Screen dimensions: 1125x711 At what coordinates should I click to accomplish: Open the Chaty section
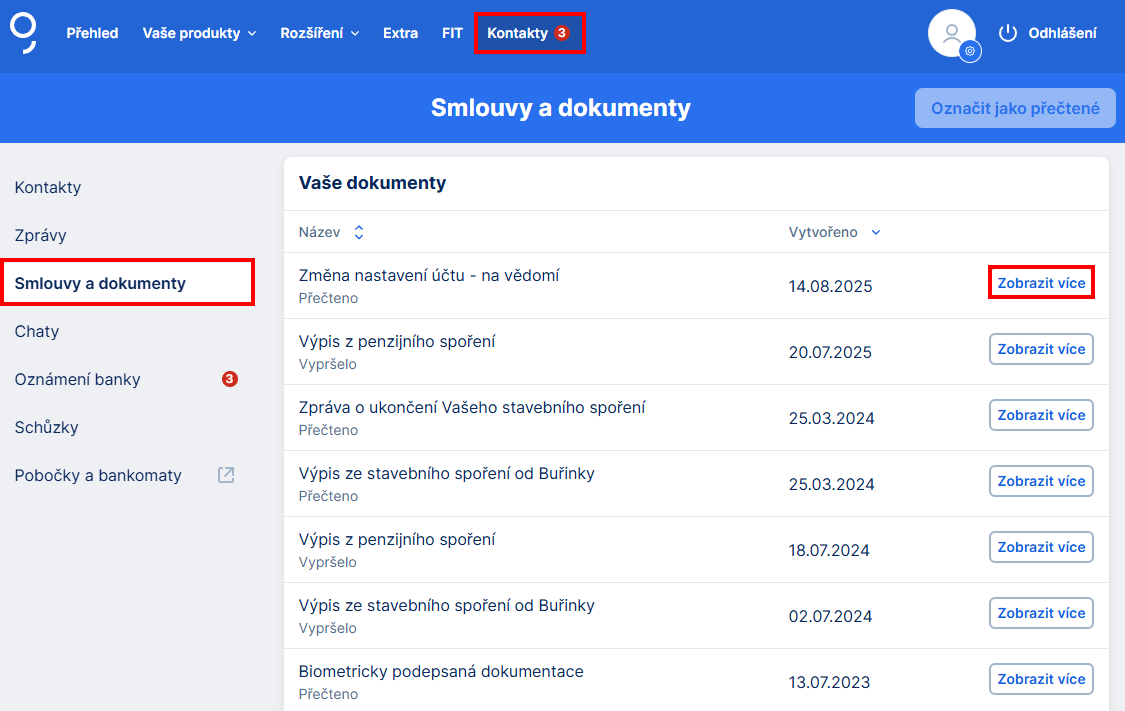36,331
